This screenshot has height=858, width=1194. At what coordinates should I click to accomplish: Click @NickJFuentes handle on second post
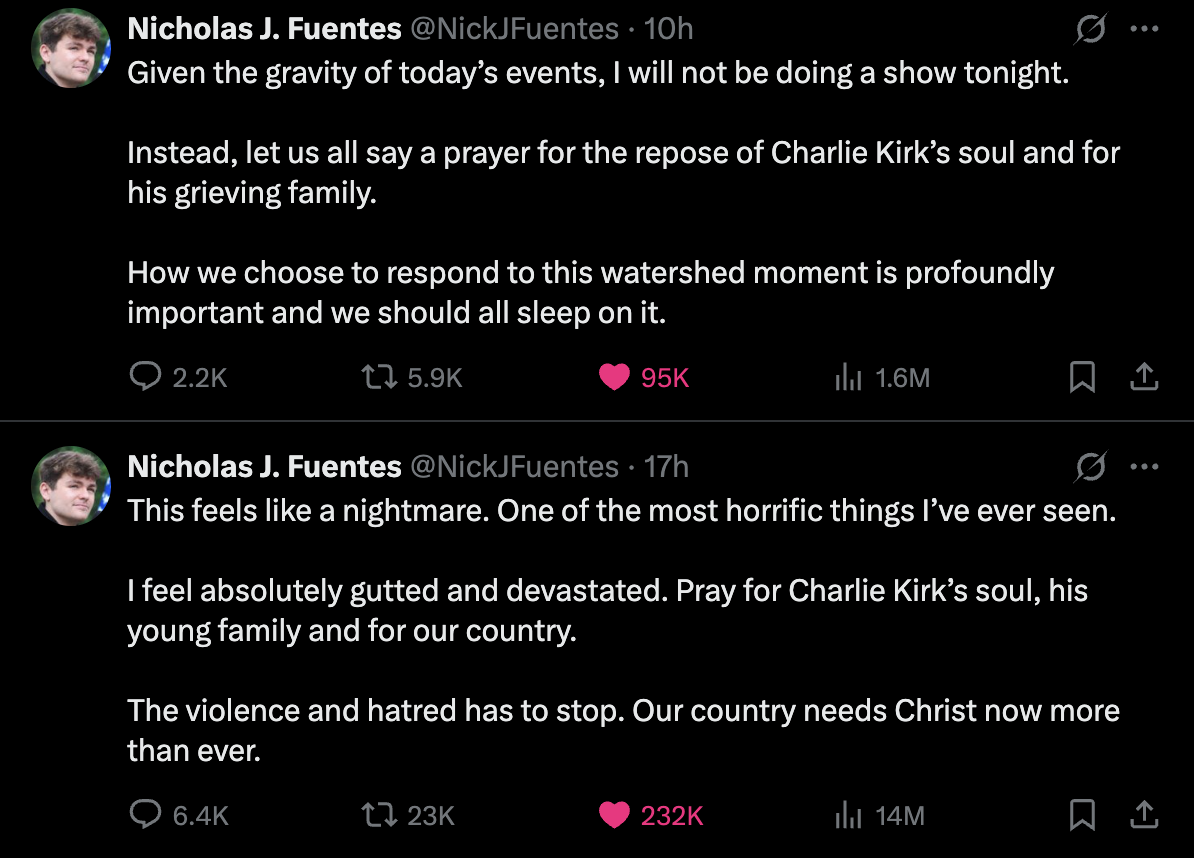514,466
